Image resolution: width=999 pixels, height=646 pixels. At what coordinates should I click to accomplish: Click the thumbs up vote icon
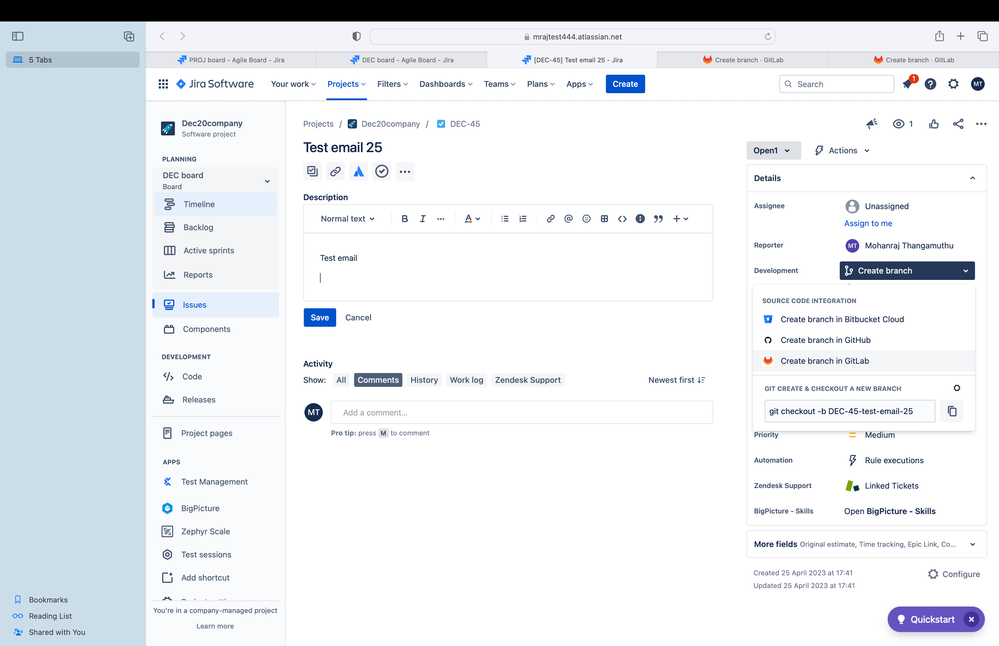[933, 124]
